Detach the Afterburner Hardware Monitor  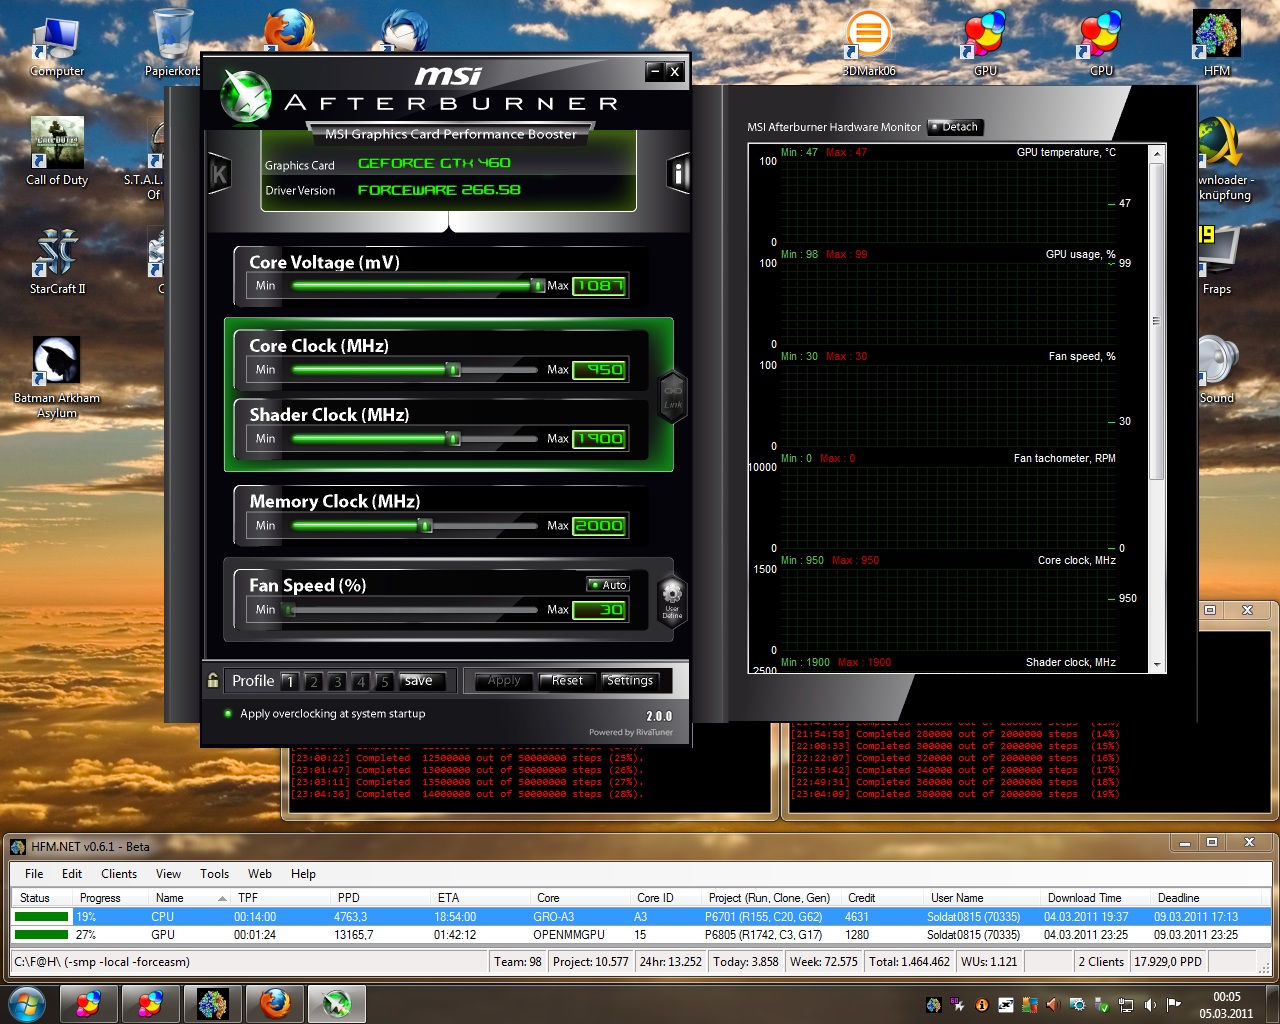point(956,127)
